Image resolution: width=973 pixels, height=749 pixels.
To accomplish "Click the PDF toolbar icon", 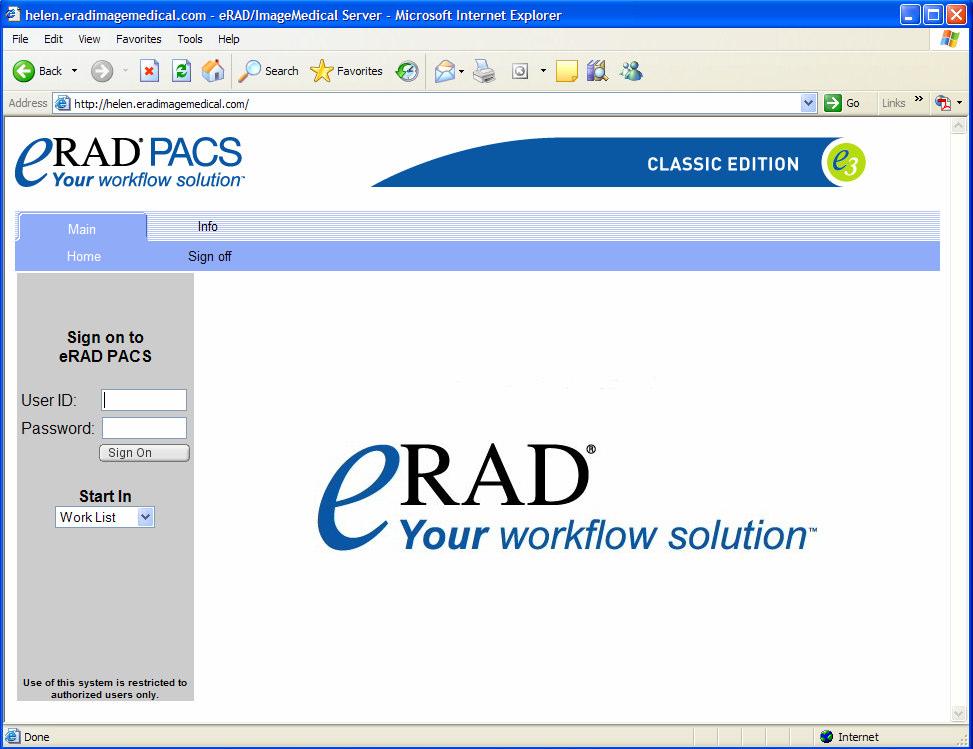I will point(943,103).
